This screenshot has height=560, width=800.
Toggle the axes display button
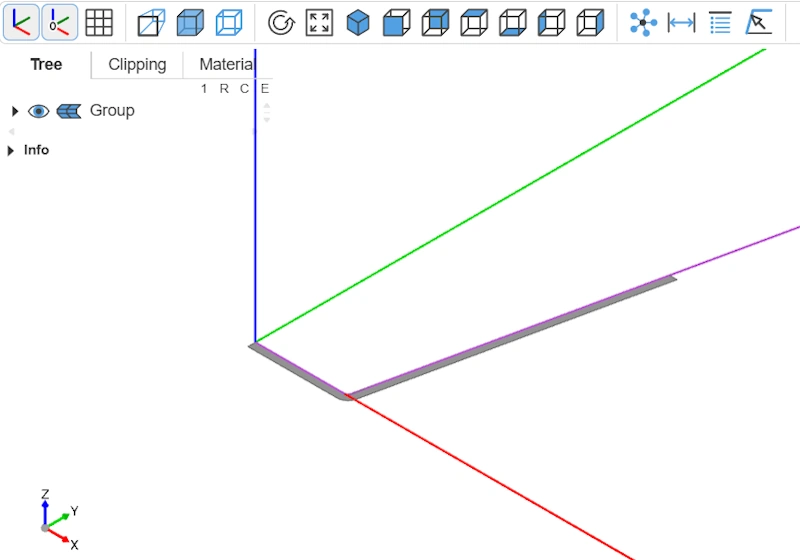pos(21,22)
